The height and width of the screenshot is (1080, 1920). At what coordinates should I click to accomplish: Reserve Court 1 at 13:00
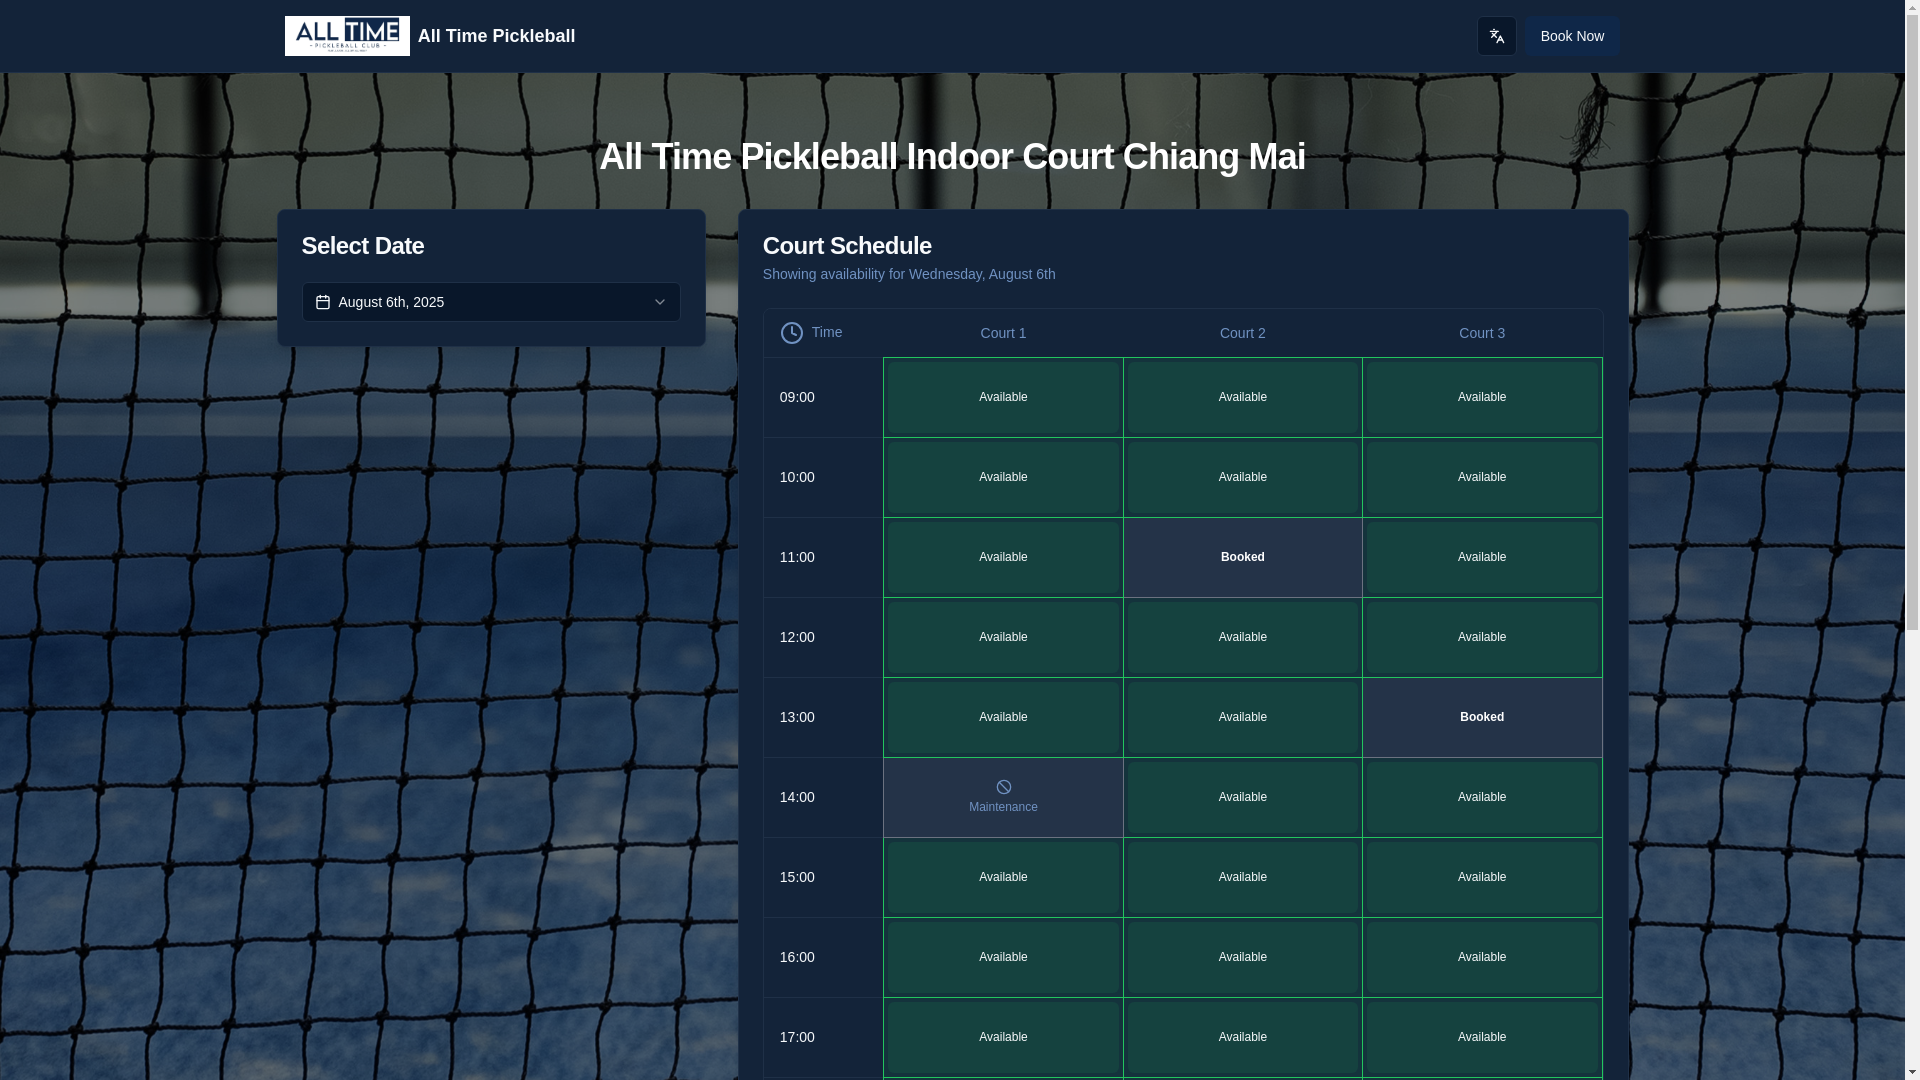[1003, 717]
